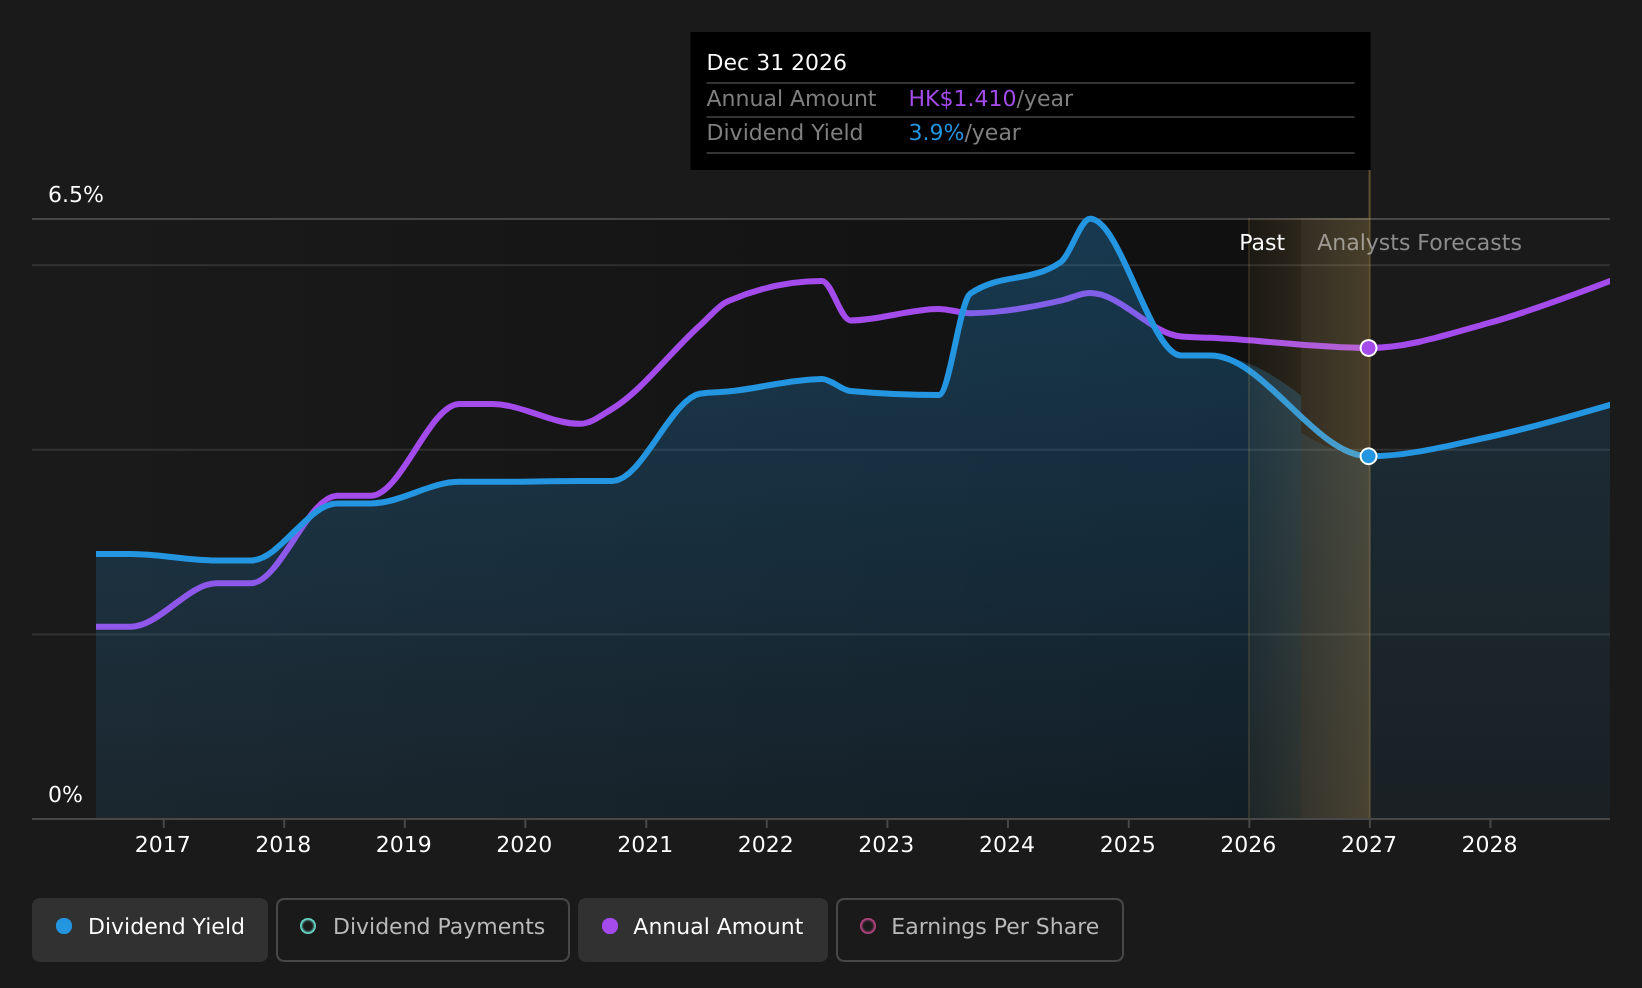Viewport: 1642px width, 988px height.
Task: Click the Dec 31 2026 tooltip date
Action: (777, 63)
